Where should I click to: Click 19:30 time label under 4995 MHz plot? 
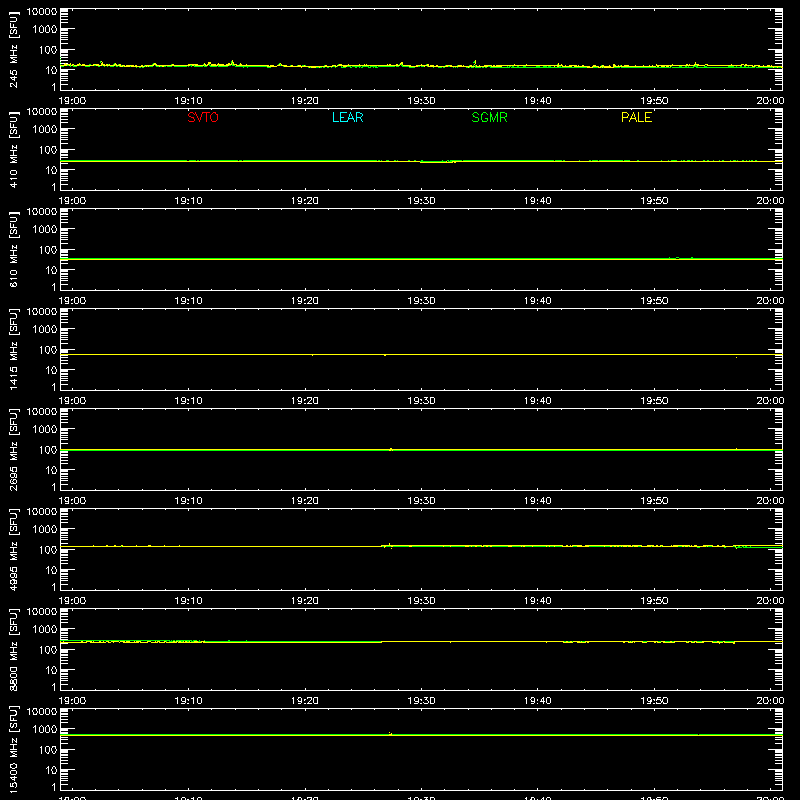click(421, 601)
